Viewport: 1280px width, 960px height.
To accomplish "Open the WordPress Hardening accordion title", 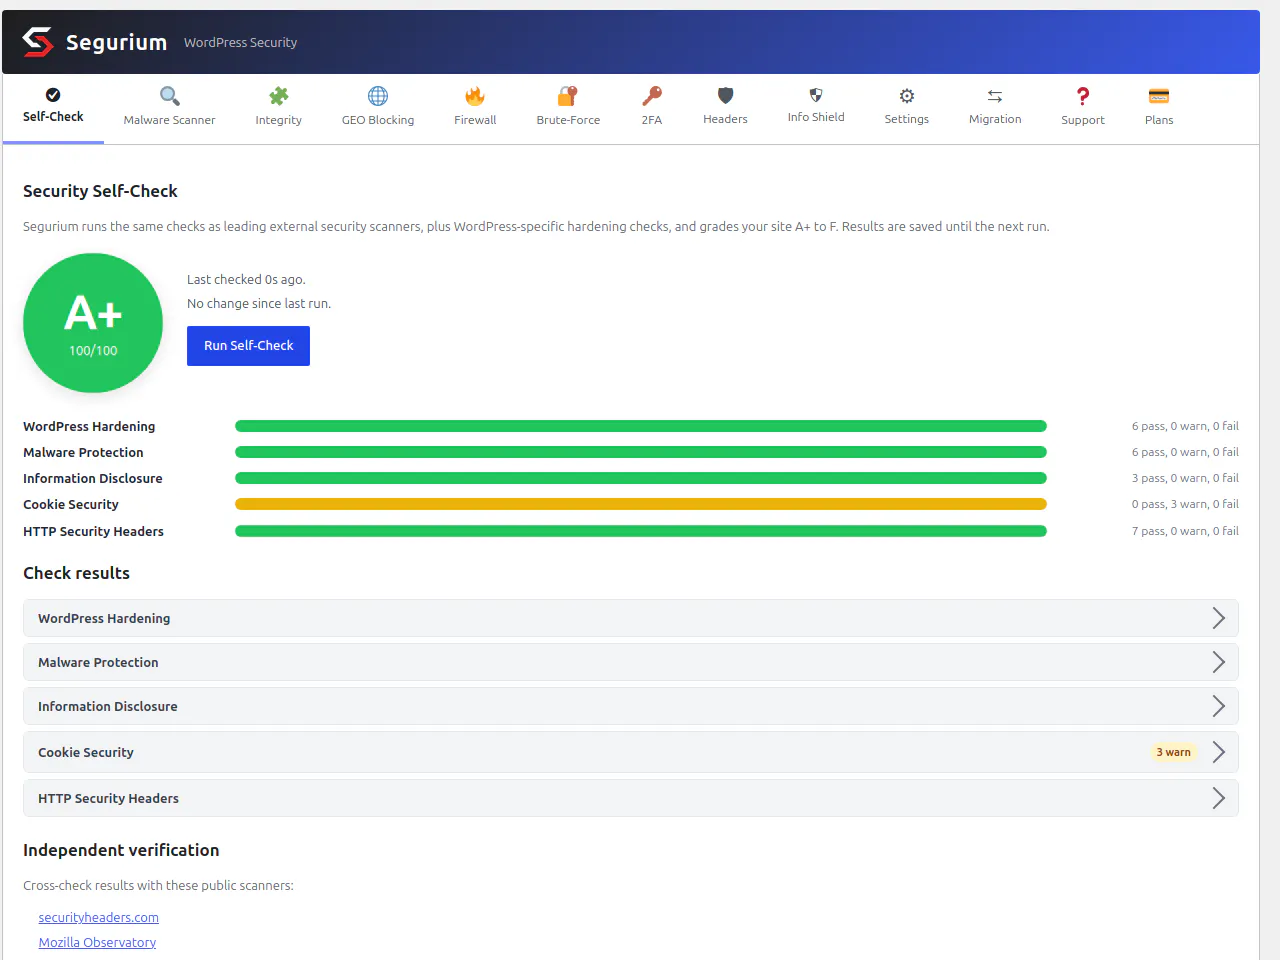I will click(x=104, y=619).
